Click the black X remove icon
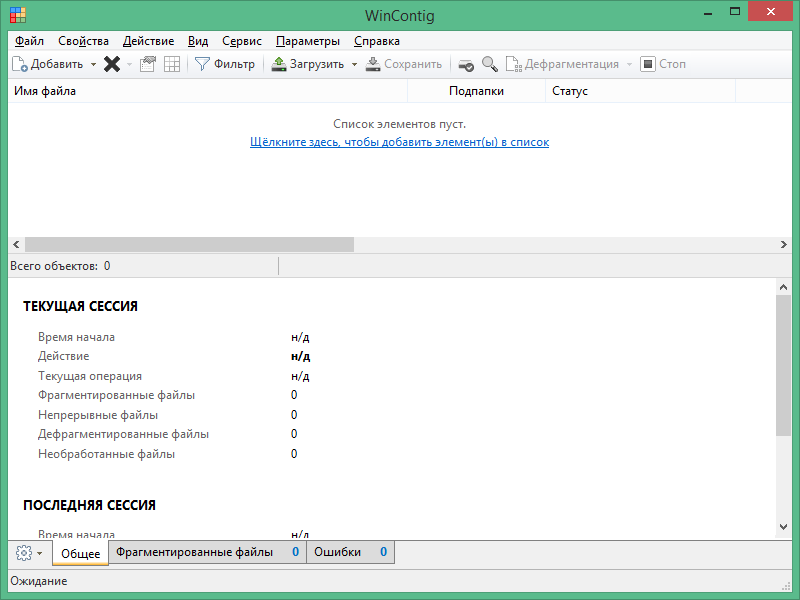Viewport: 800px width, 600px height. point(112,64)
